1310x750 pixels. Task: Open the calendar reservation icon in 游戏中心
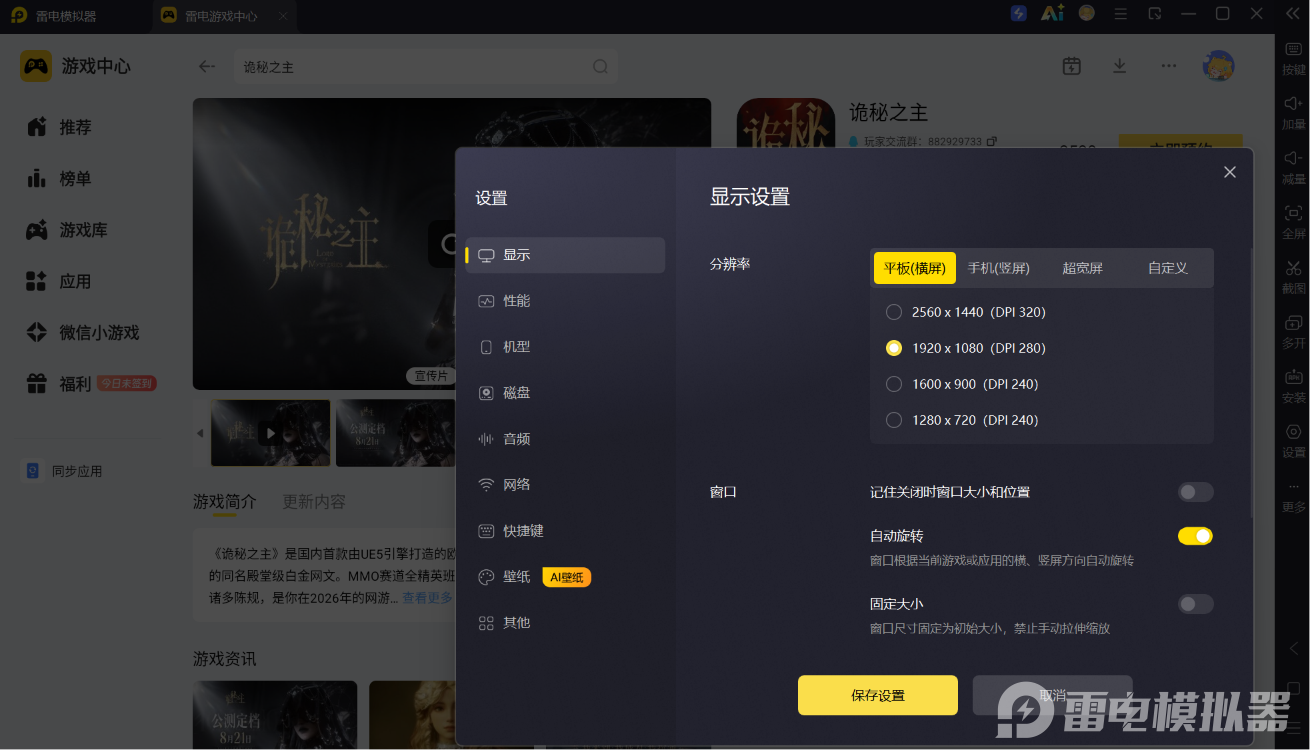tap(1071, 66)
